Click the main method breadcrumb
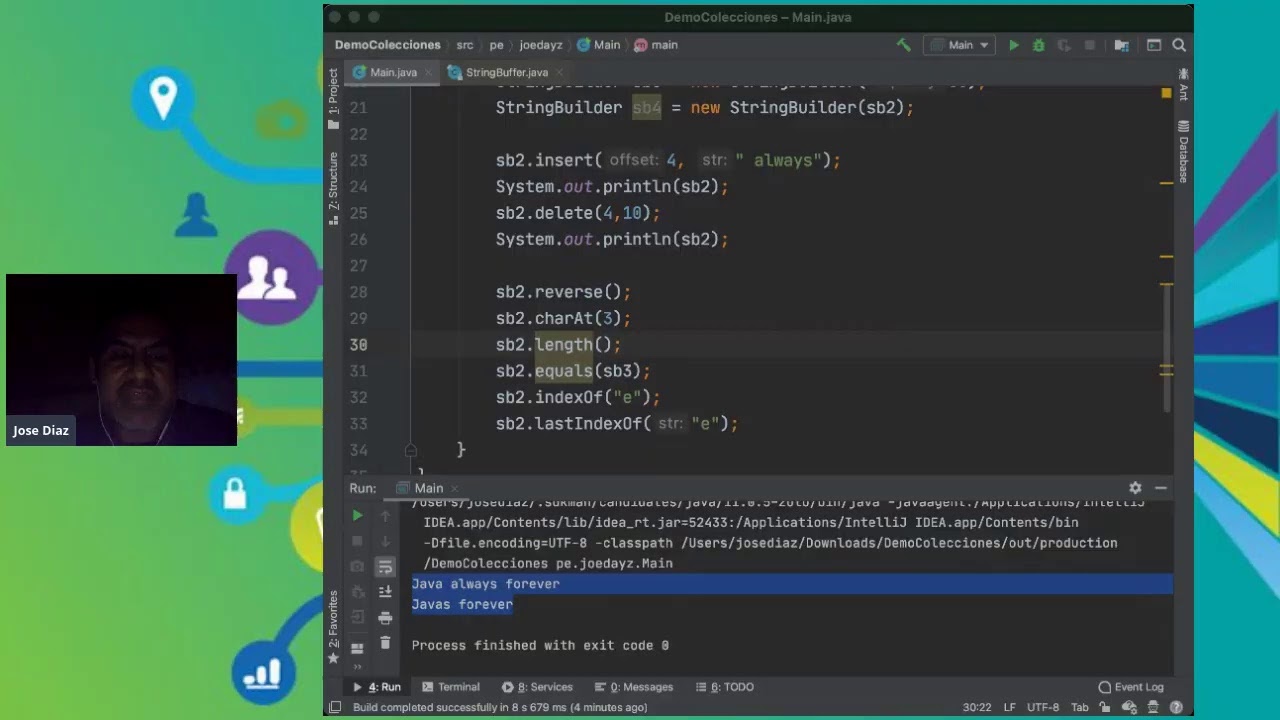 pyautogui.click(x=656, y=45)
